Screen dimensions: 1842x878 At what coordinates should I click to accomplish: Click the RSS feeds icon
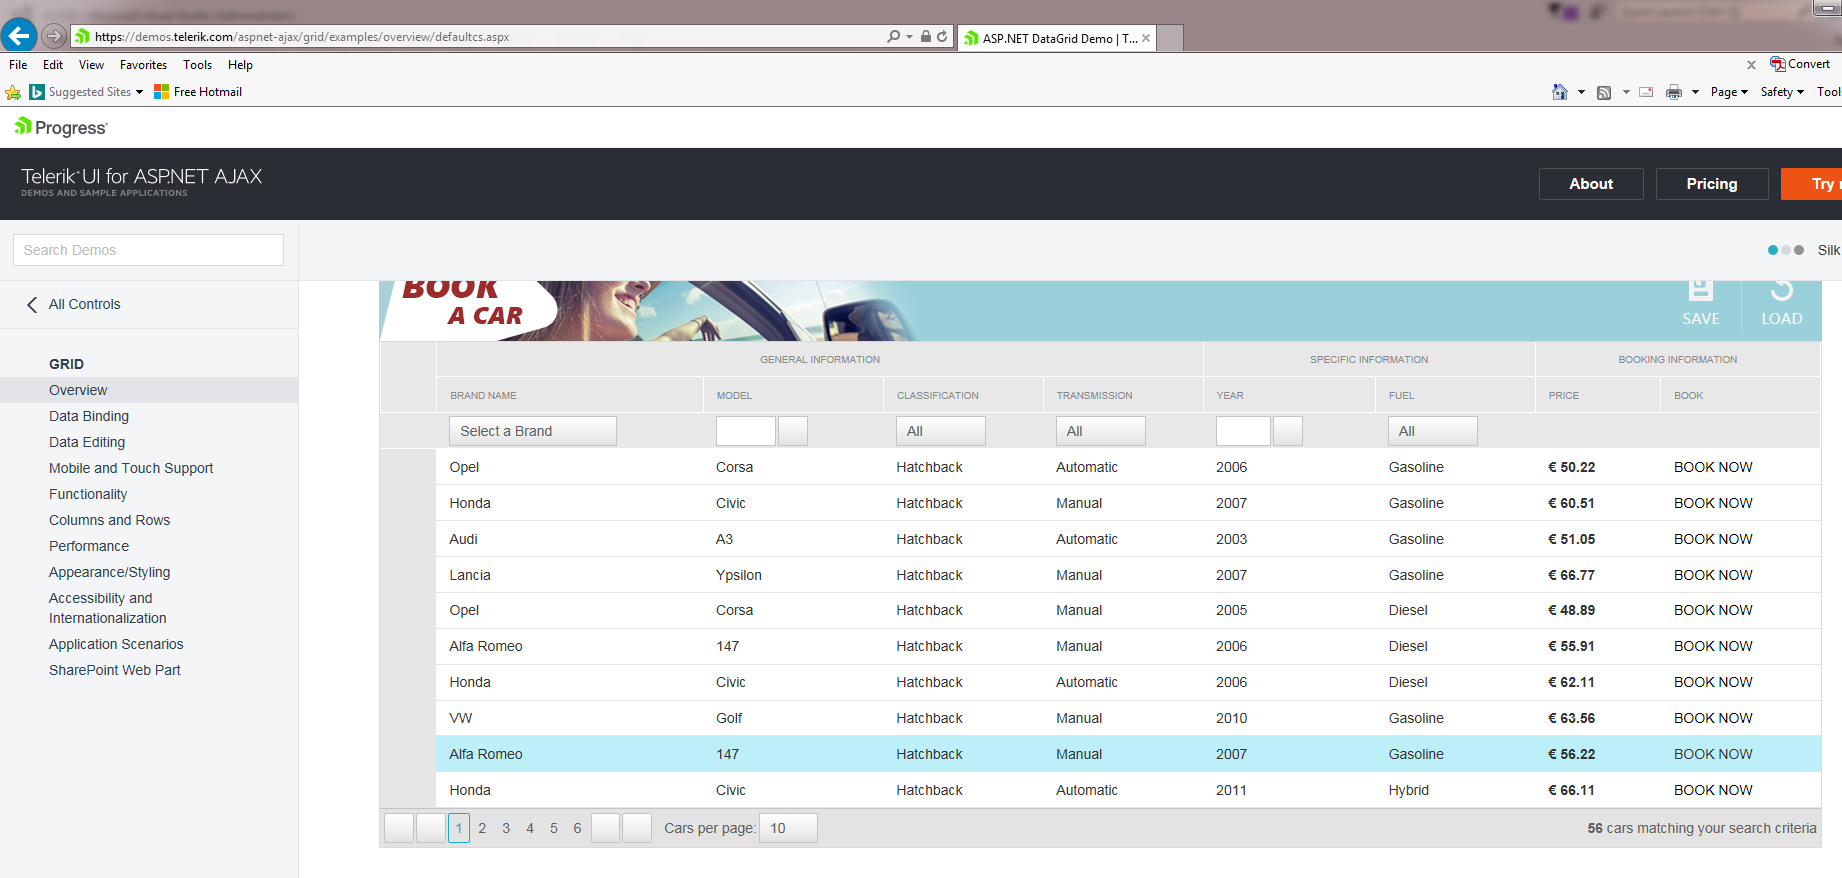1604,92
